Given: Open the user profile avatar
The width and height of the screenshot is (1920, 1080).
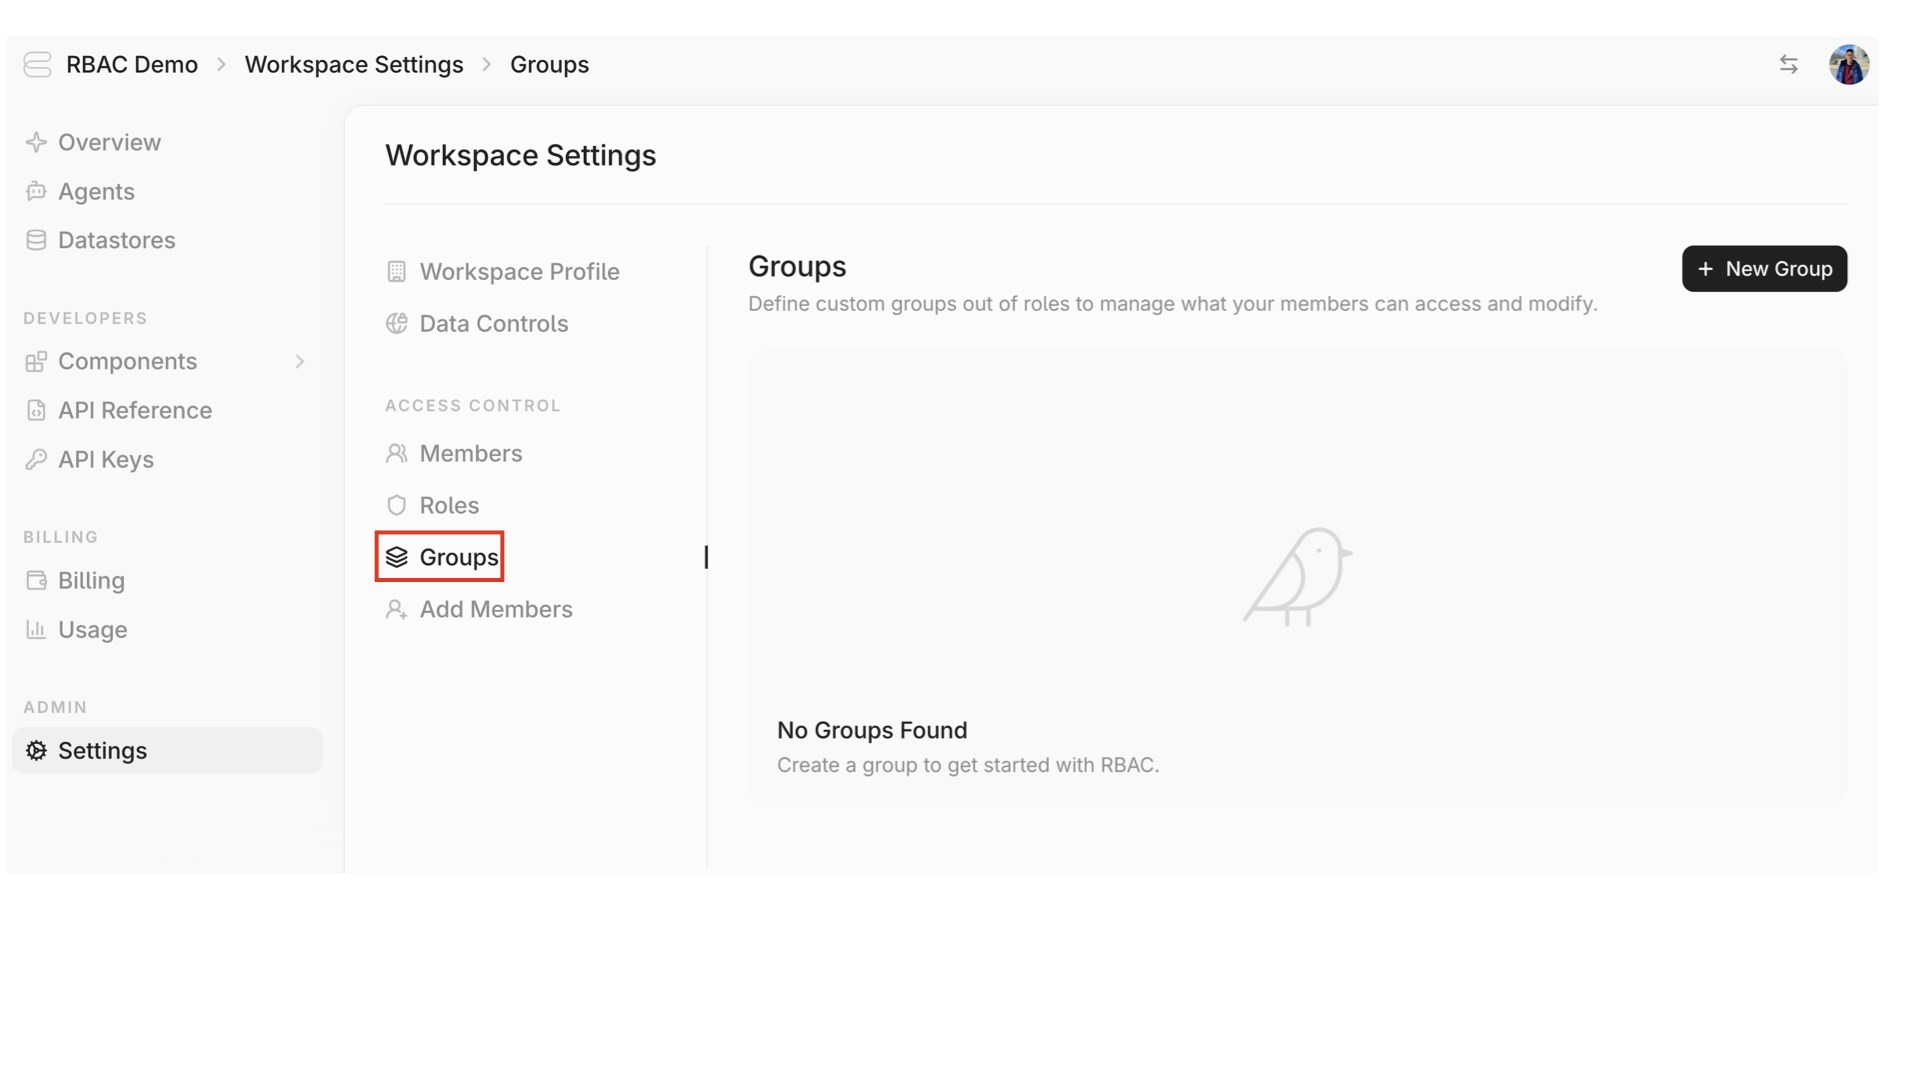Looking at the screenshot, I should click(1848, 65).
